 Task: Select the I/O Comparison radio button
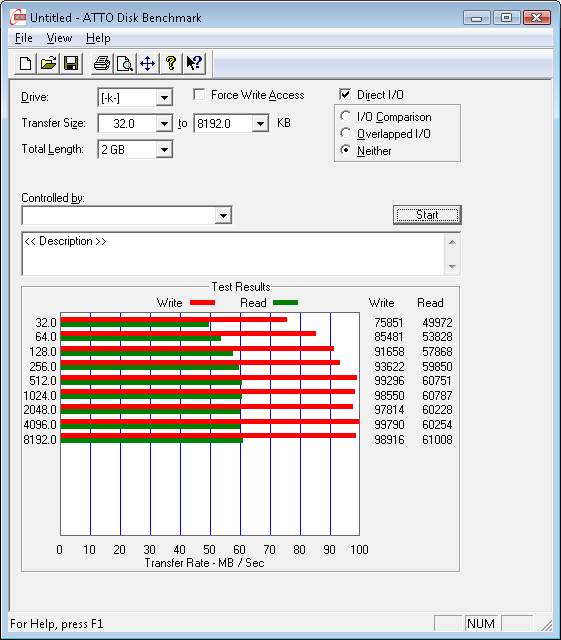345,116
